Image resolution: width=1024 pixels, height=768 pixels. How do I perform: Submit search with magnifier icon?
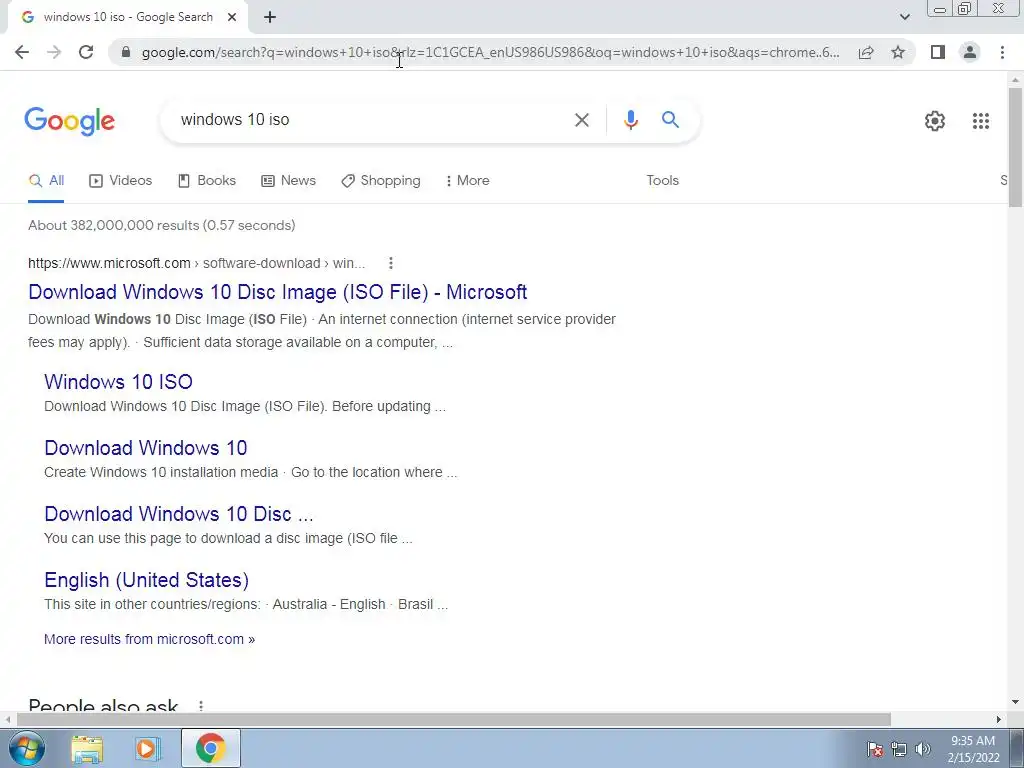coord(670,120)
